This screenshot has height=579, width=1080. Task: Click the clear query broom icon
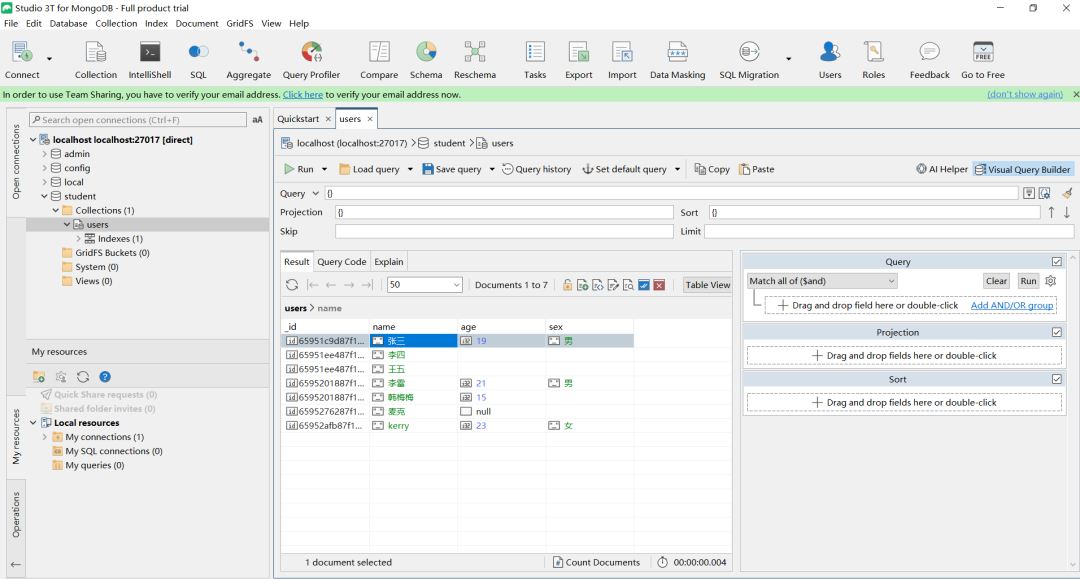[1067, 193]
